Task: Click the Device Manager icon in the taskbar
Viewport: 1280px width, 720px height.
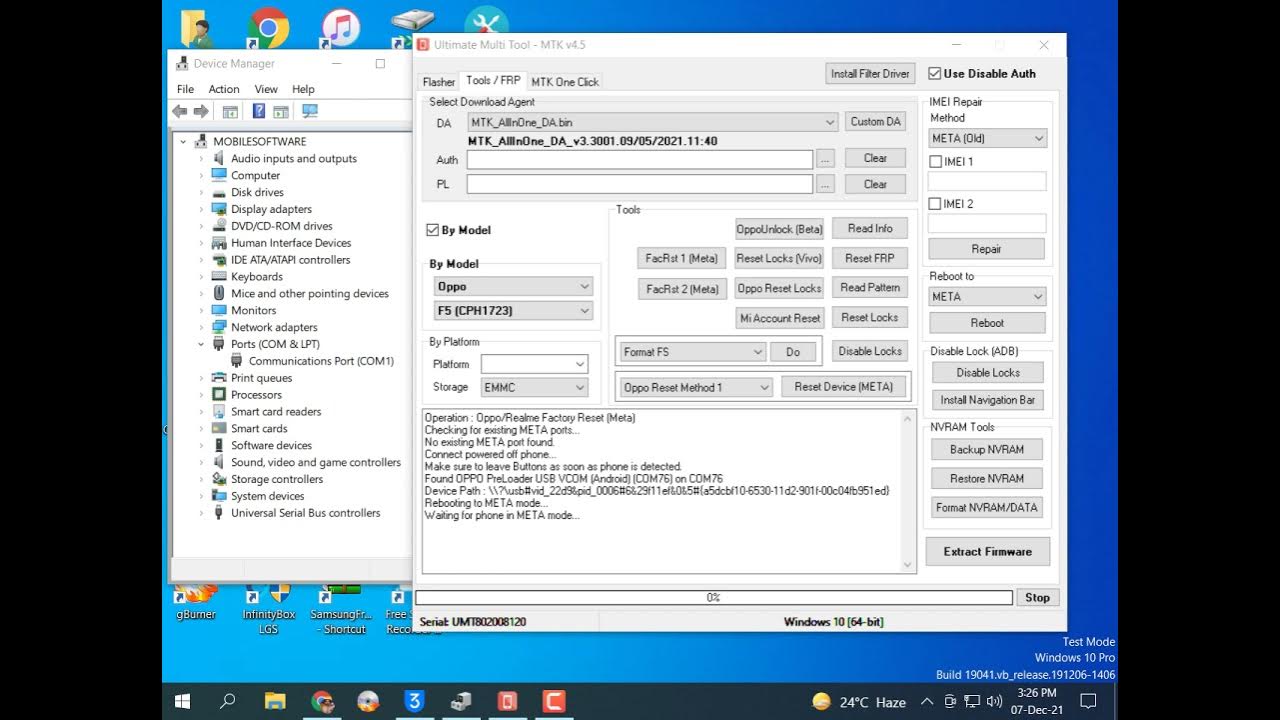Action: 461,701
